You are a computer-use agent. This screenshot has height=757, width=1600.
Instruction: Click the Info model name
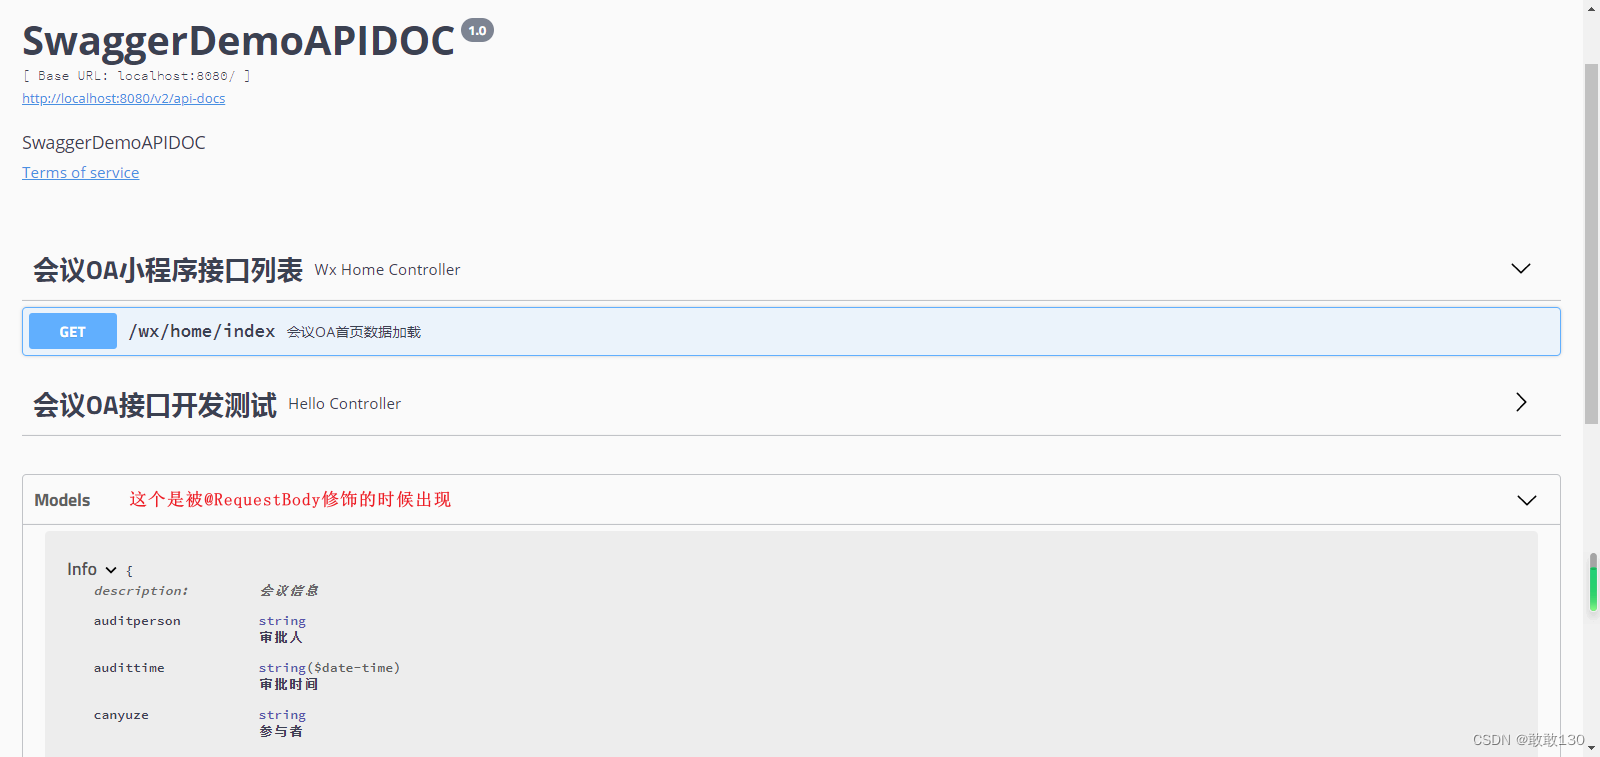tap(82, 569)
